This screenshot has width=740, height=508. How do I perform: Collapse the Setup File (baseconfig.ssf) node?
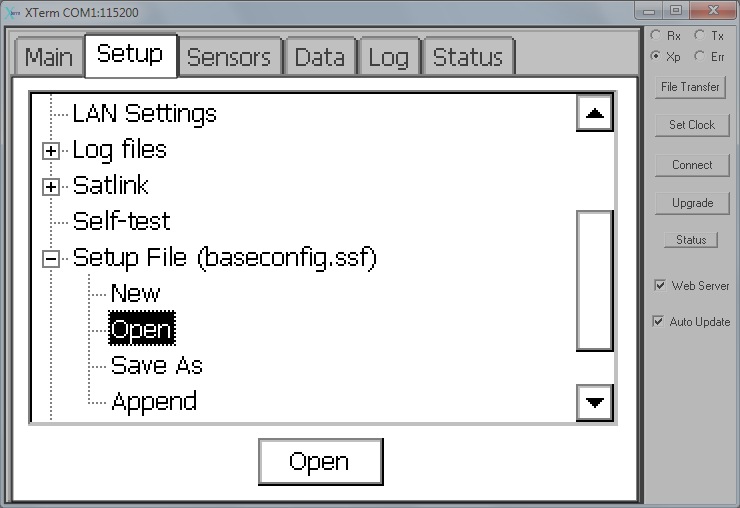tap(50, 258)
